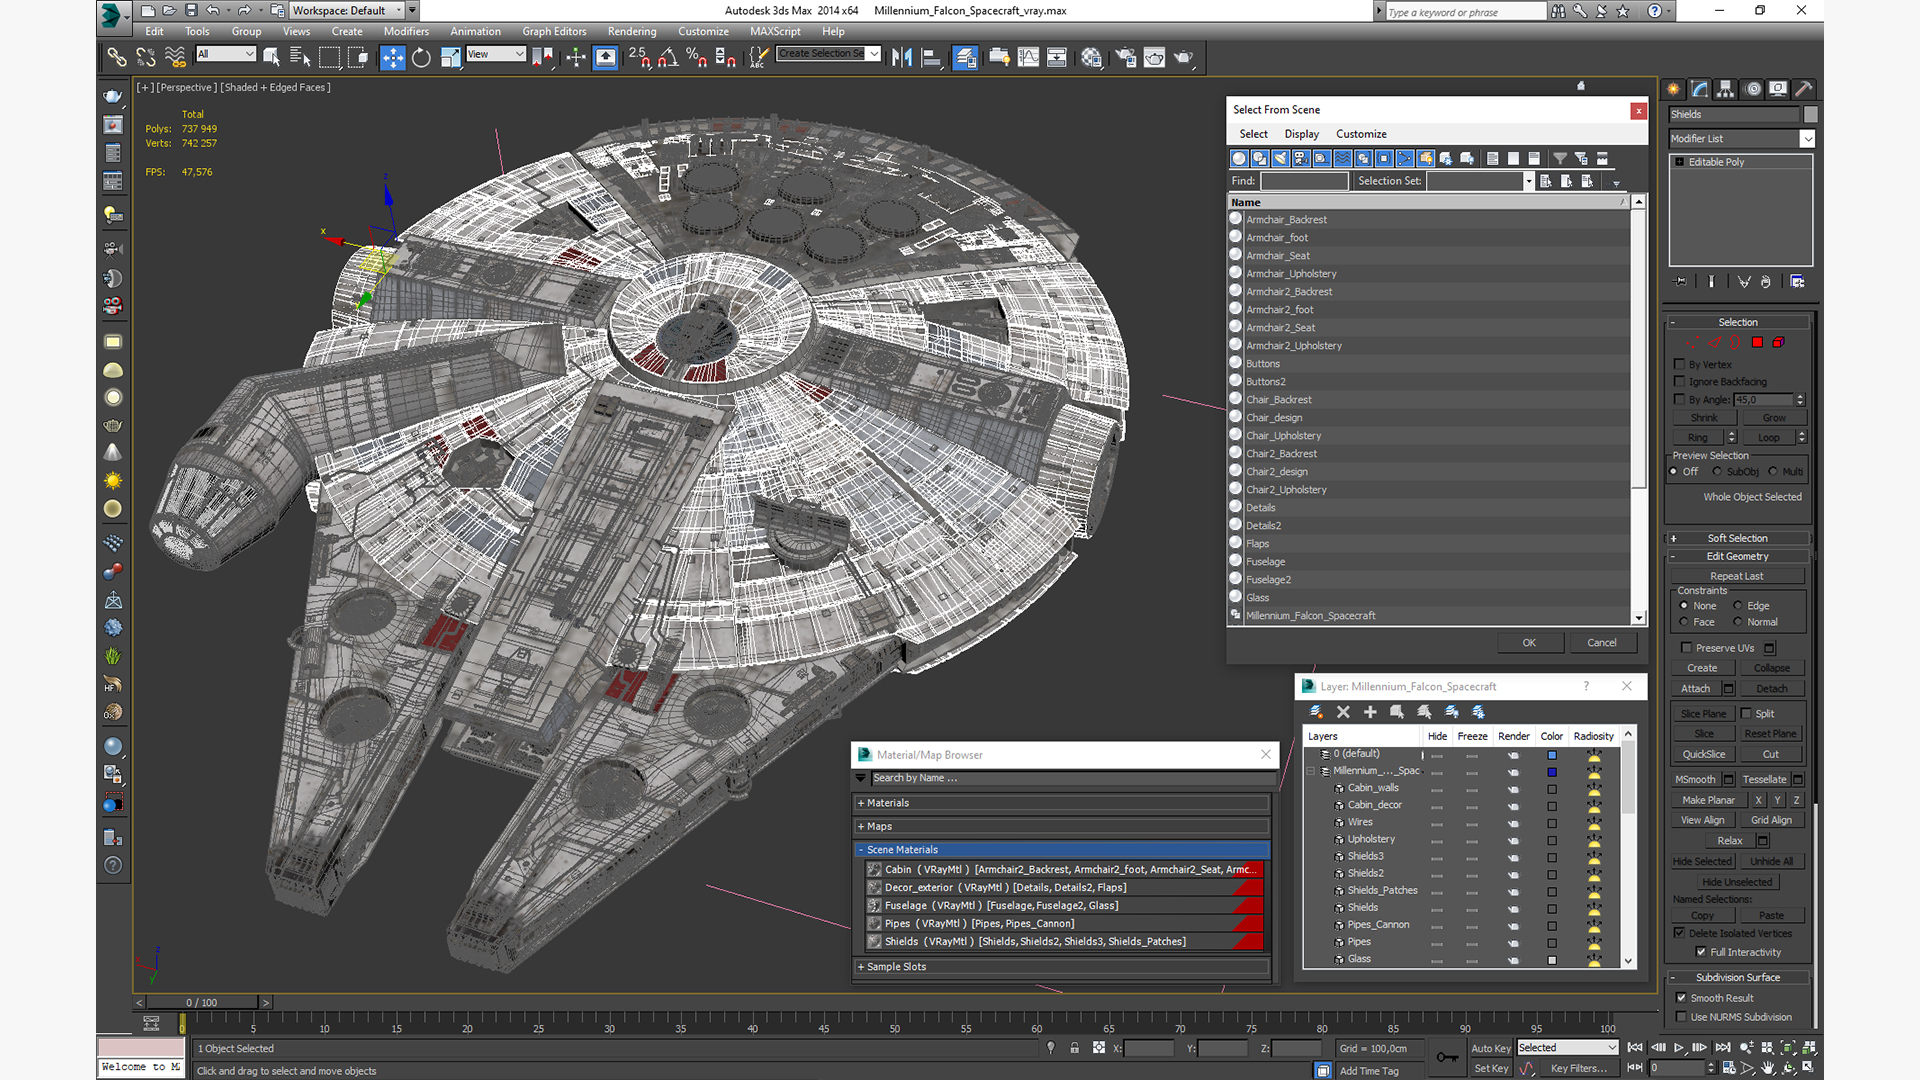Enable the By Vertex checkbox
The image size is (1920, 1080).
point(1680,364)
